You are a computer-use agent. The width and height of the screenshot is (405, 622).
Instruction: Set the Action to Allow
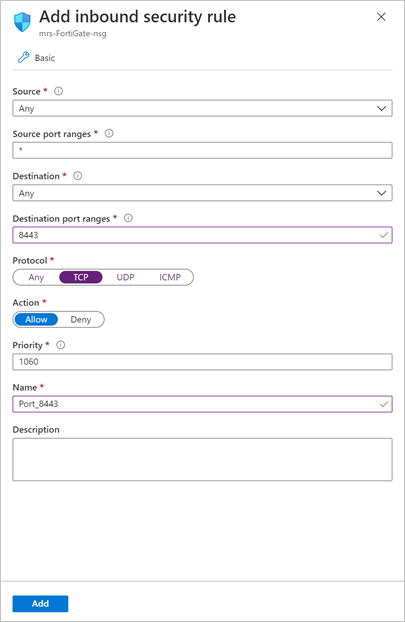click(x=36, y=319)
